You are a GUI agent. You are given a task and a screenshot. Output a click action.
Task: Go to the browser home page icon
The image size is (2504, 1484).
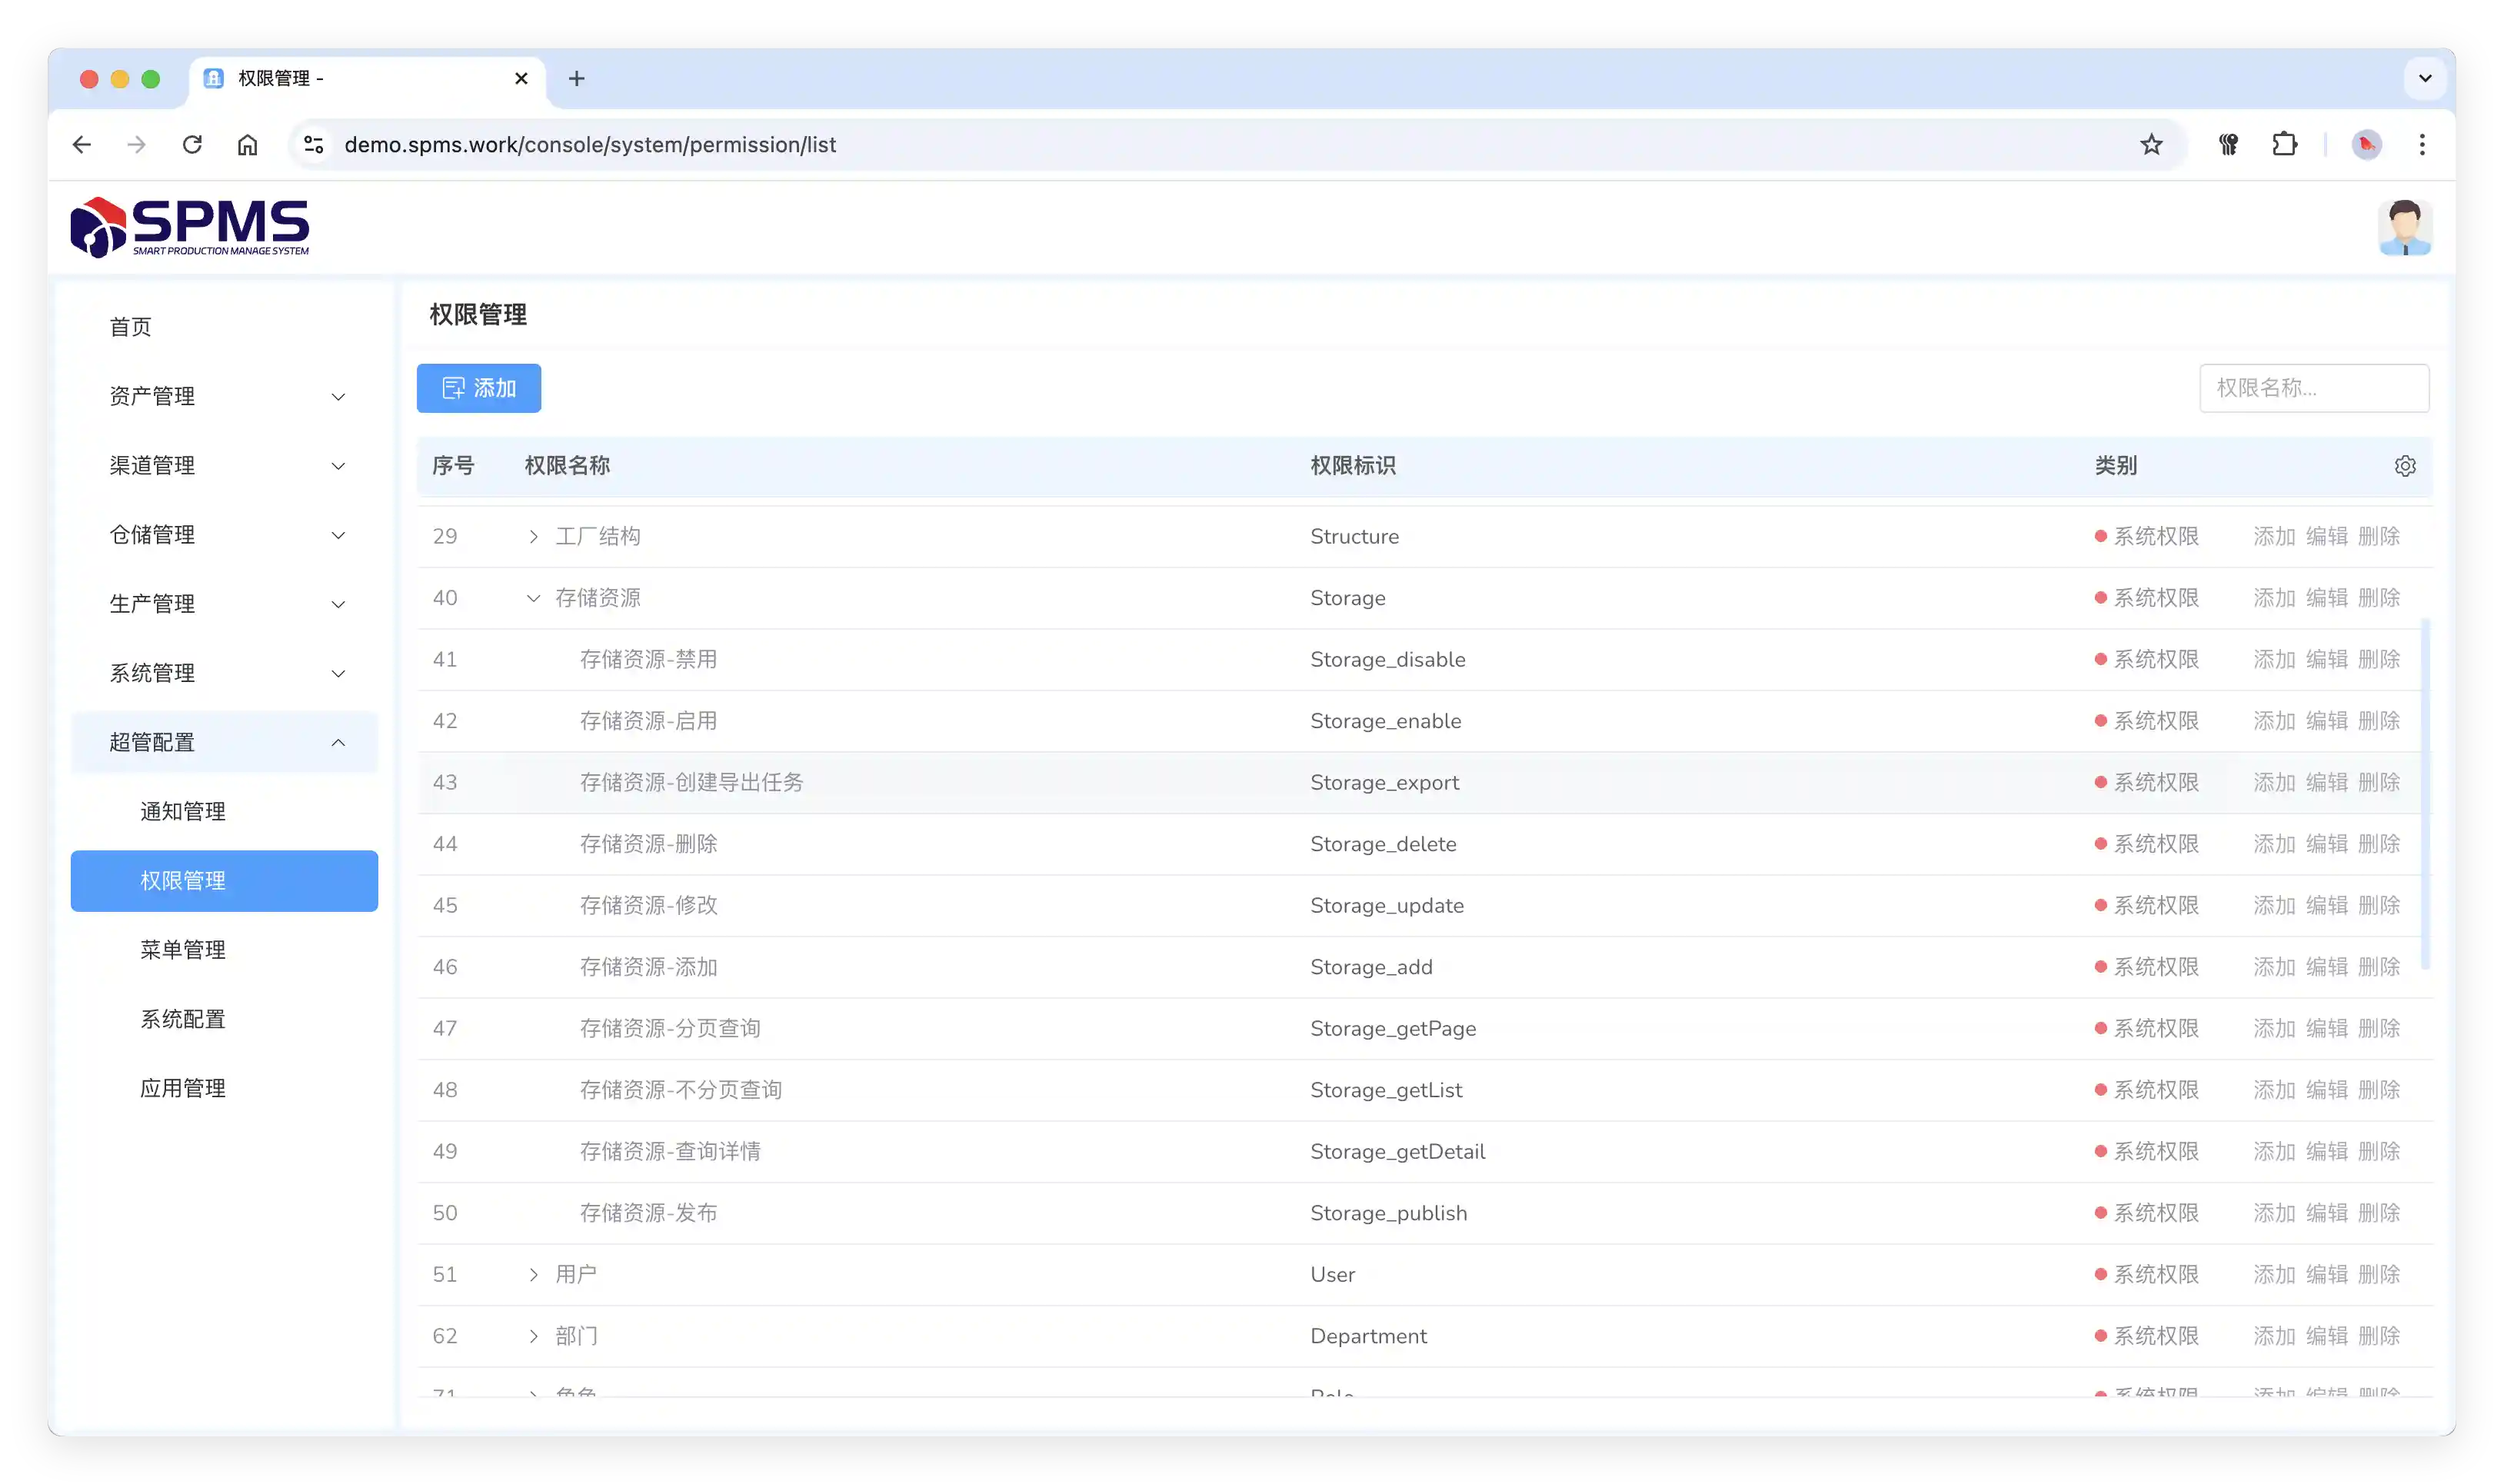(x=247, y=145)
